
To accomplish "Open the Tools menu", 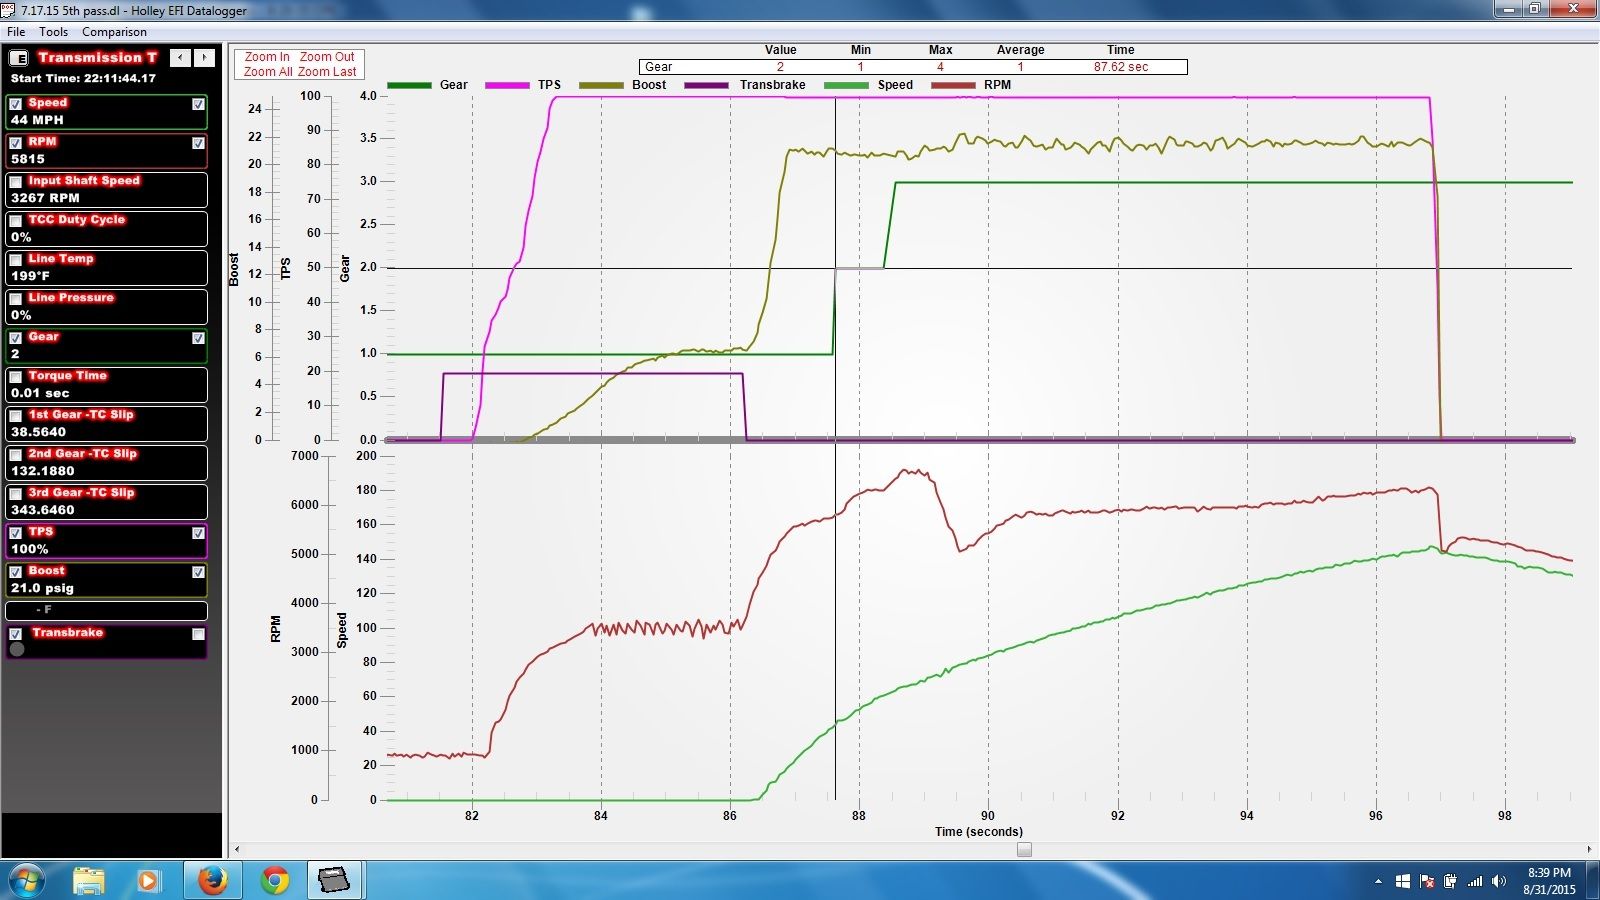I will click(54, 32).
